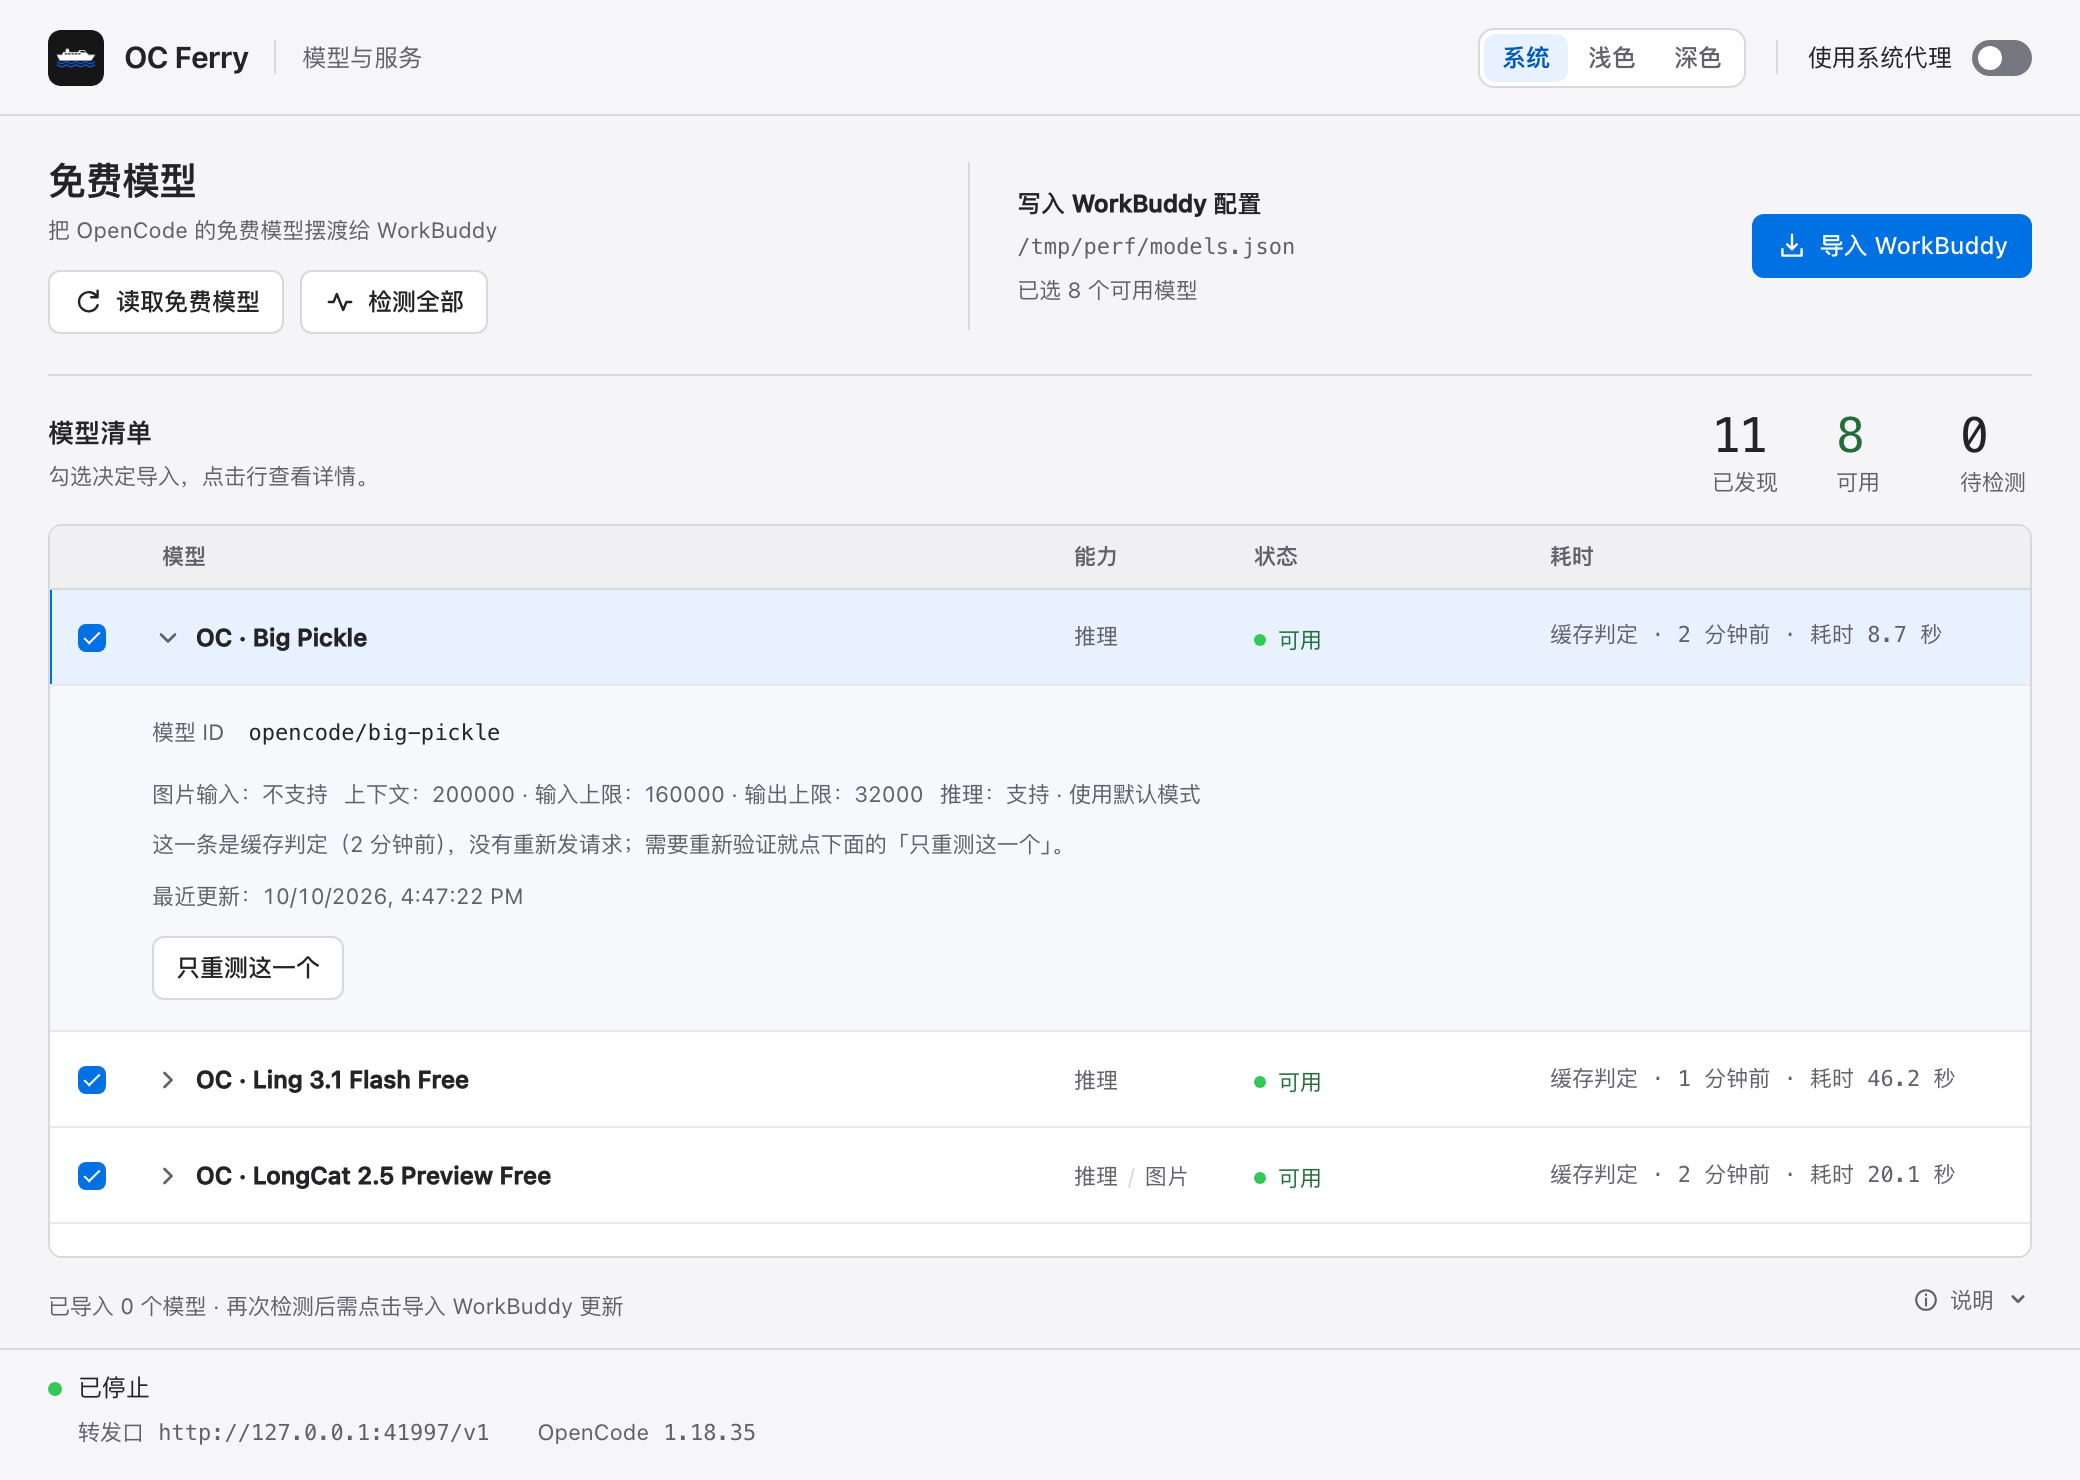
Task: Click the OC · Big Pickle model name
Action: tap(281, 638)
